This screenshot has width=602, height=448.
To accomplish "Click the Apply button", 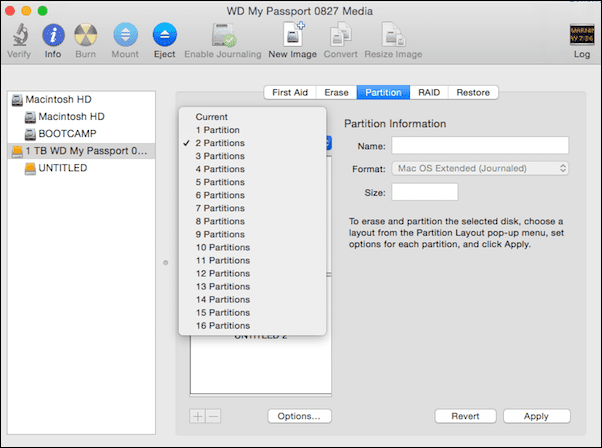I will pyautogui.click(x=537, y=416).
